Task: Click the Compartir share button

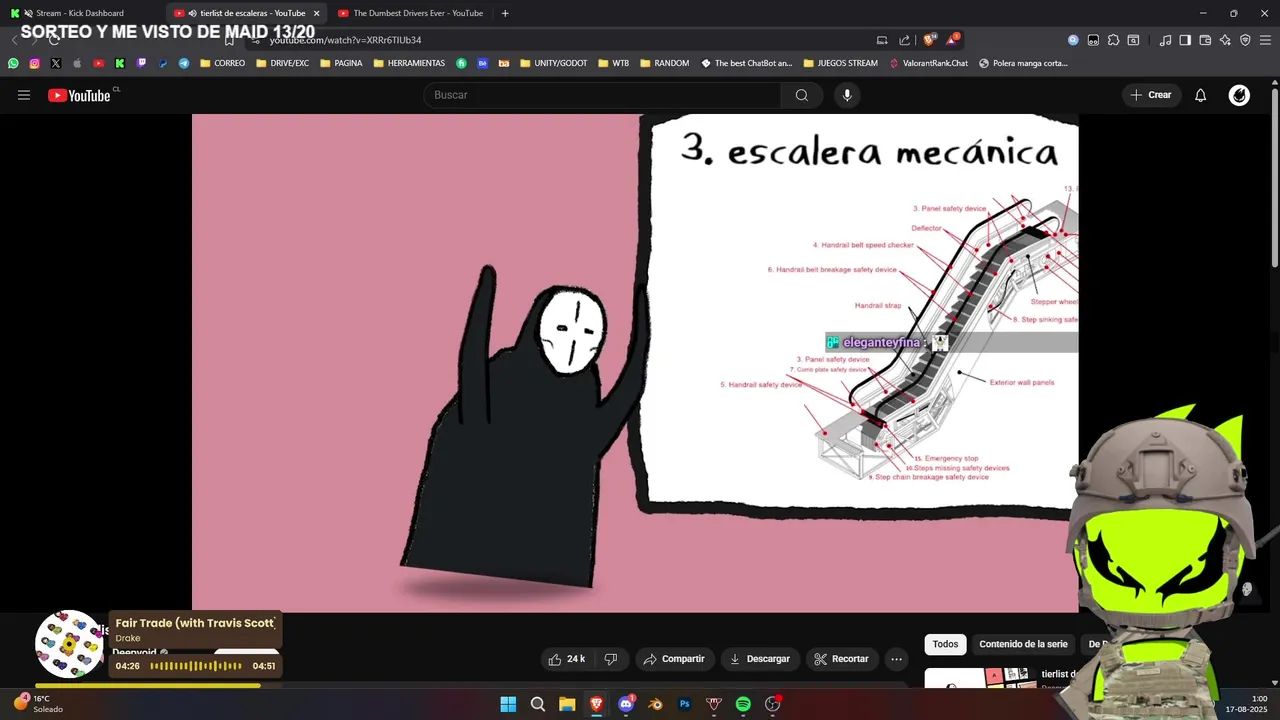Action: pos(674,659)
